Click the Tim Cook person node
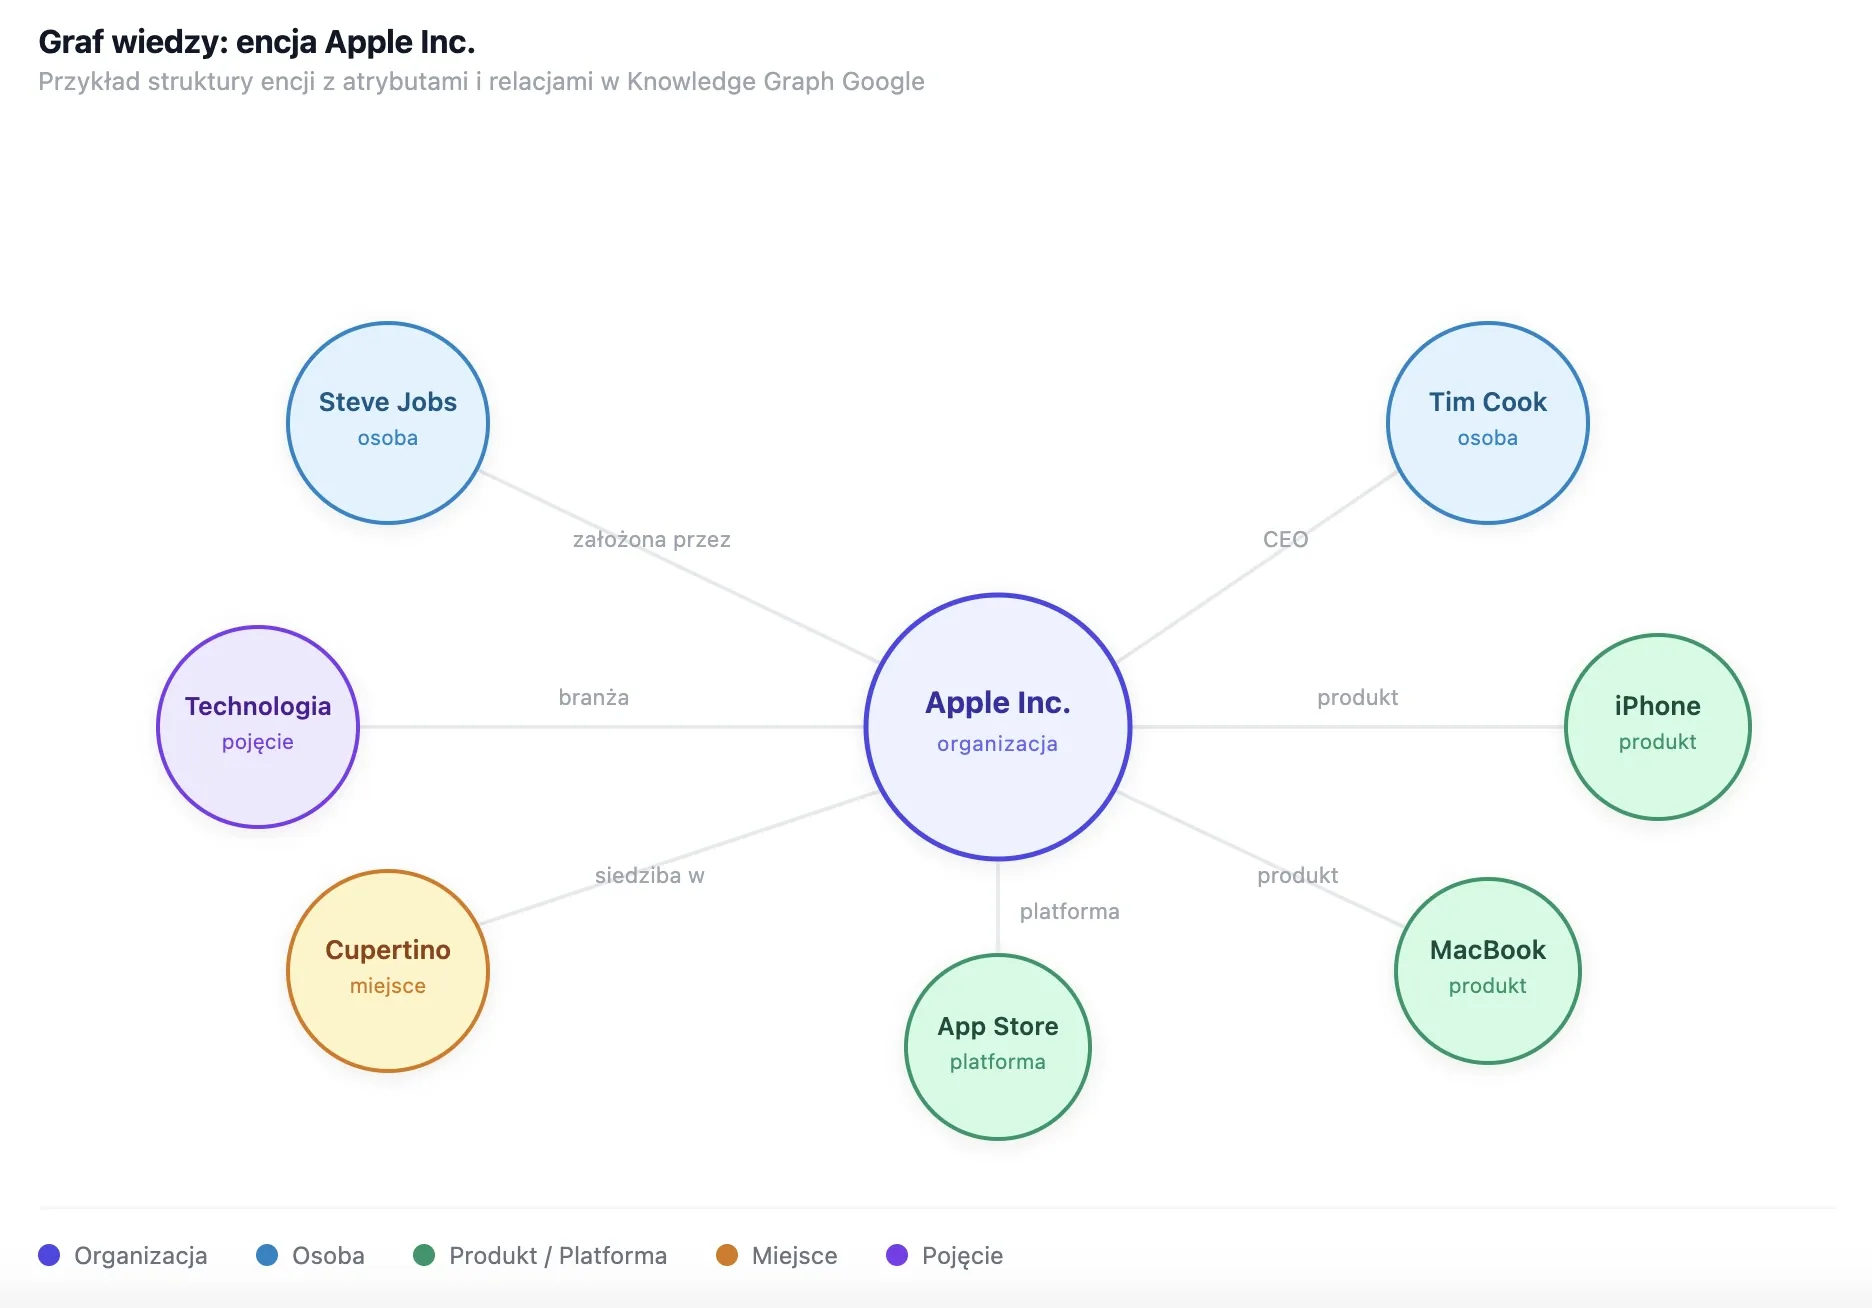Viewport: 1872px width, 1308px height. [x=1488, y=423]
